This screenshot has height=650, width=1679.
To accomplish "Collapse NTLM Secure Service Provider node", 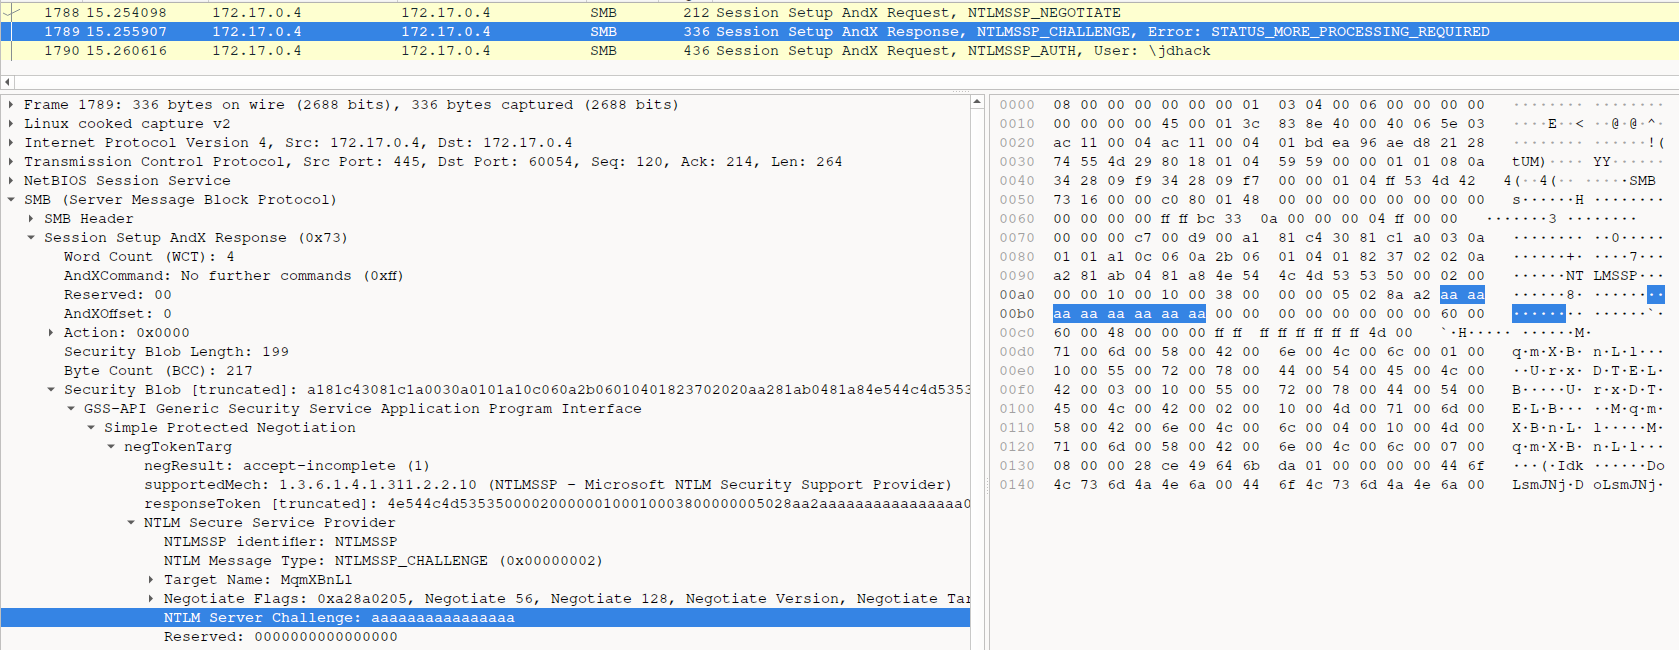I will (131, 523).
